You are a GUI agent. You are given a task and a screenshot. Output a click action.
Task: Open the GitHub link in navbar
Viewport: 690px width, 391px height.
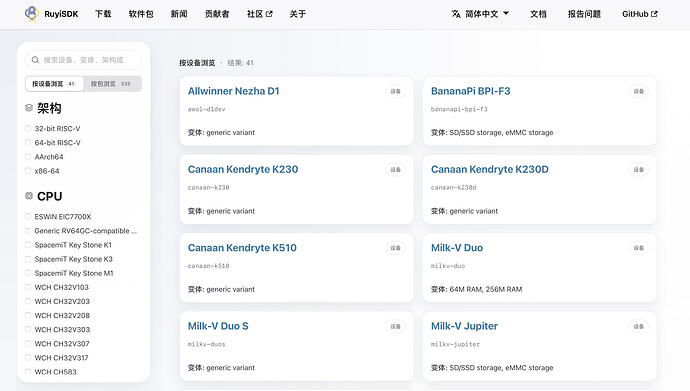click(639, 14)
